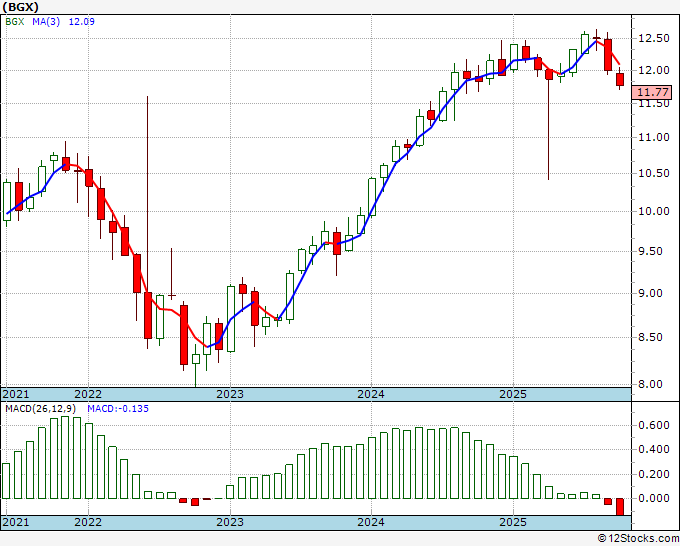Select 2025 on the price chart time axis
Image resolution: width=680 pixels, height=546 pixels.
pyautogui.click(x=512, y=394)
